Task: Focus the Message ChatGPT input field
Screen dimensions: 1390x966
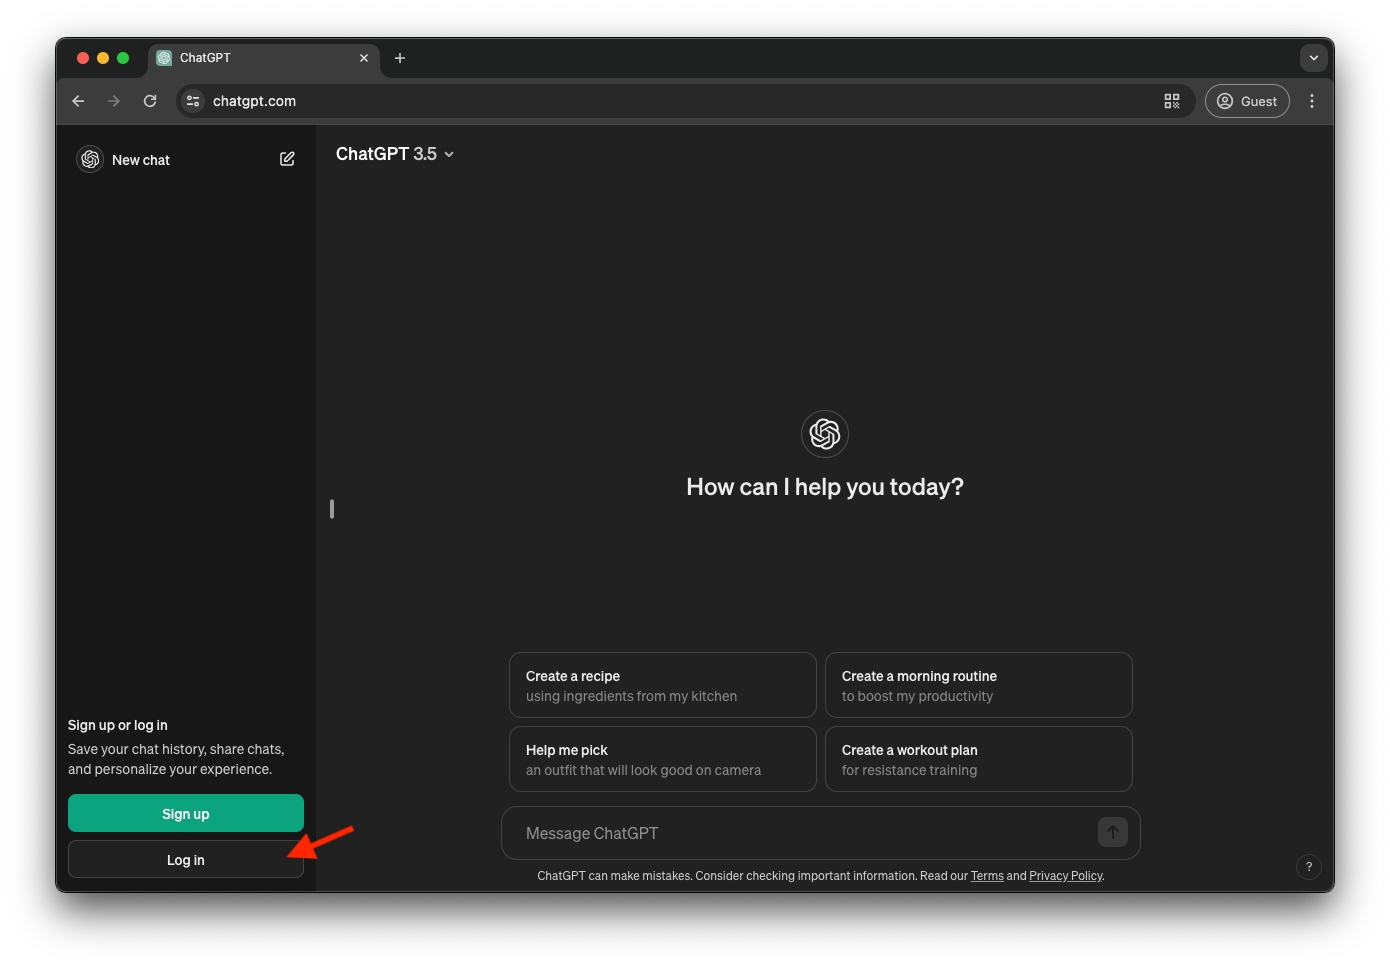Action: coord(800,833)
